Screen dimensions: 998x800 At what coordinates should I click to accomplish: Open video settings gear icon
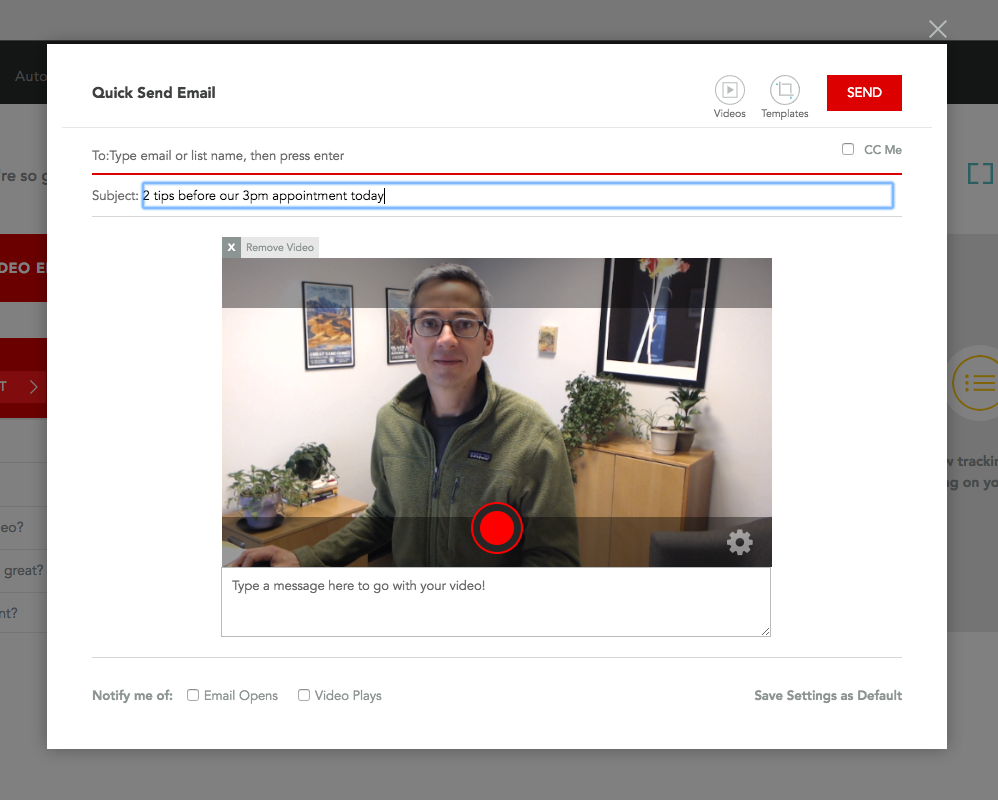pyautogui.click(x=740, y=542)
